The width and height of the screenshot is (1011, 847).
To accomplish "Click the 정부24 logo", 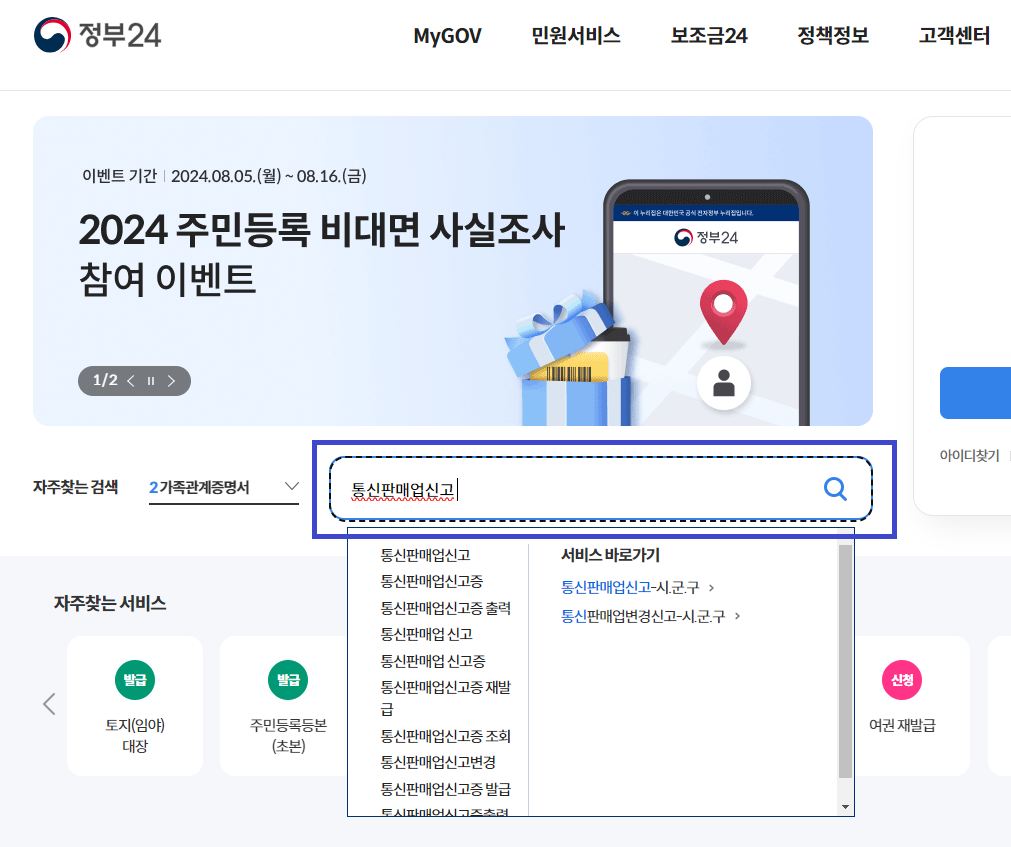I will pos(97,35).
